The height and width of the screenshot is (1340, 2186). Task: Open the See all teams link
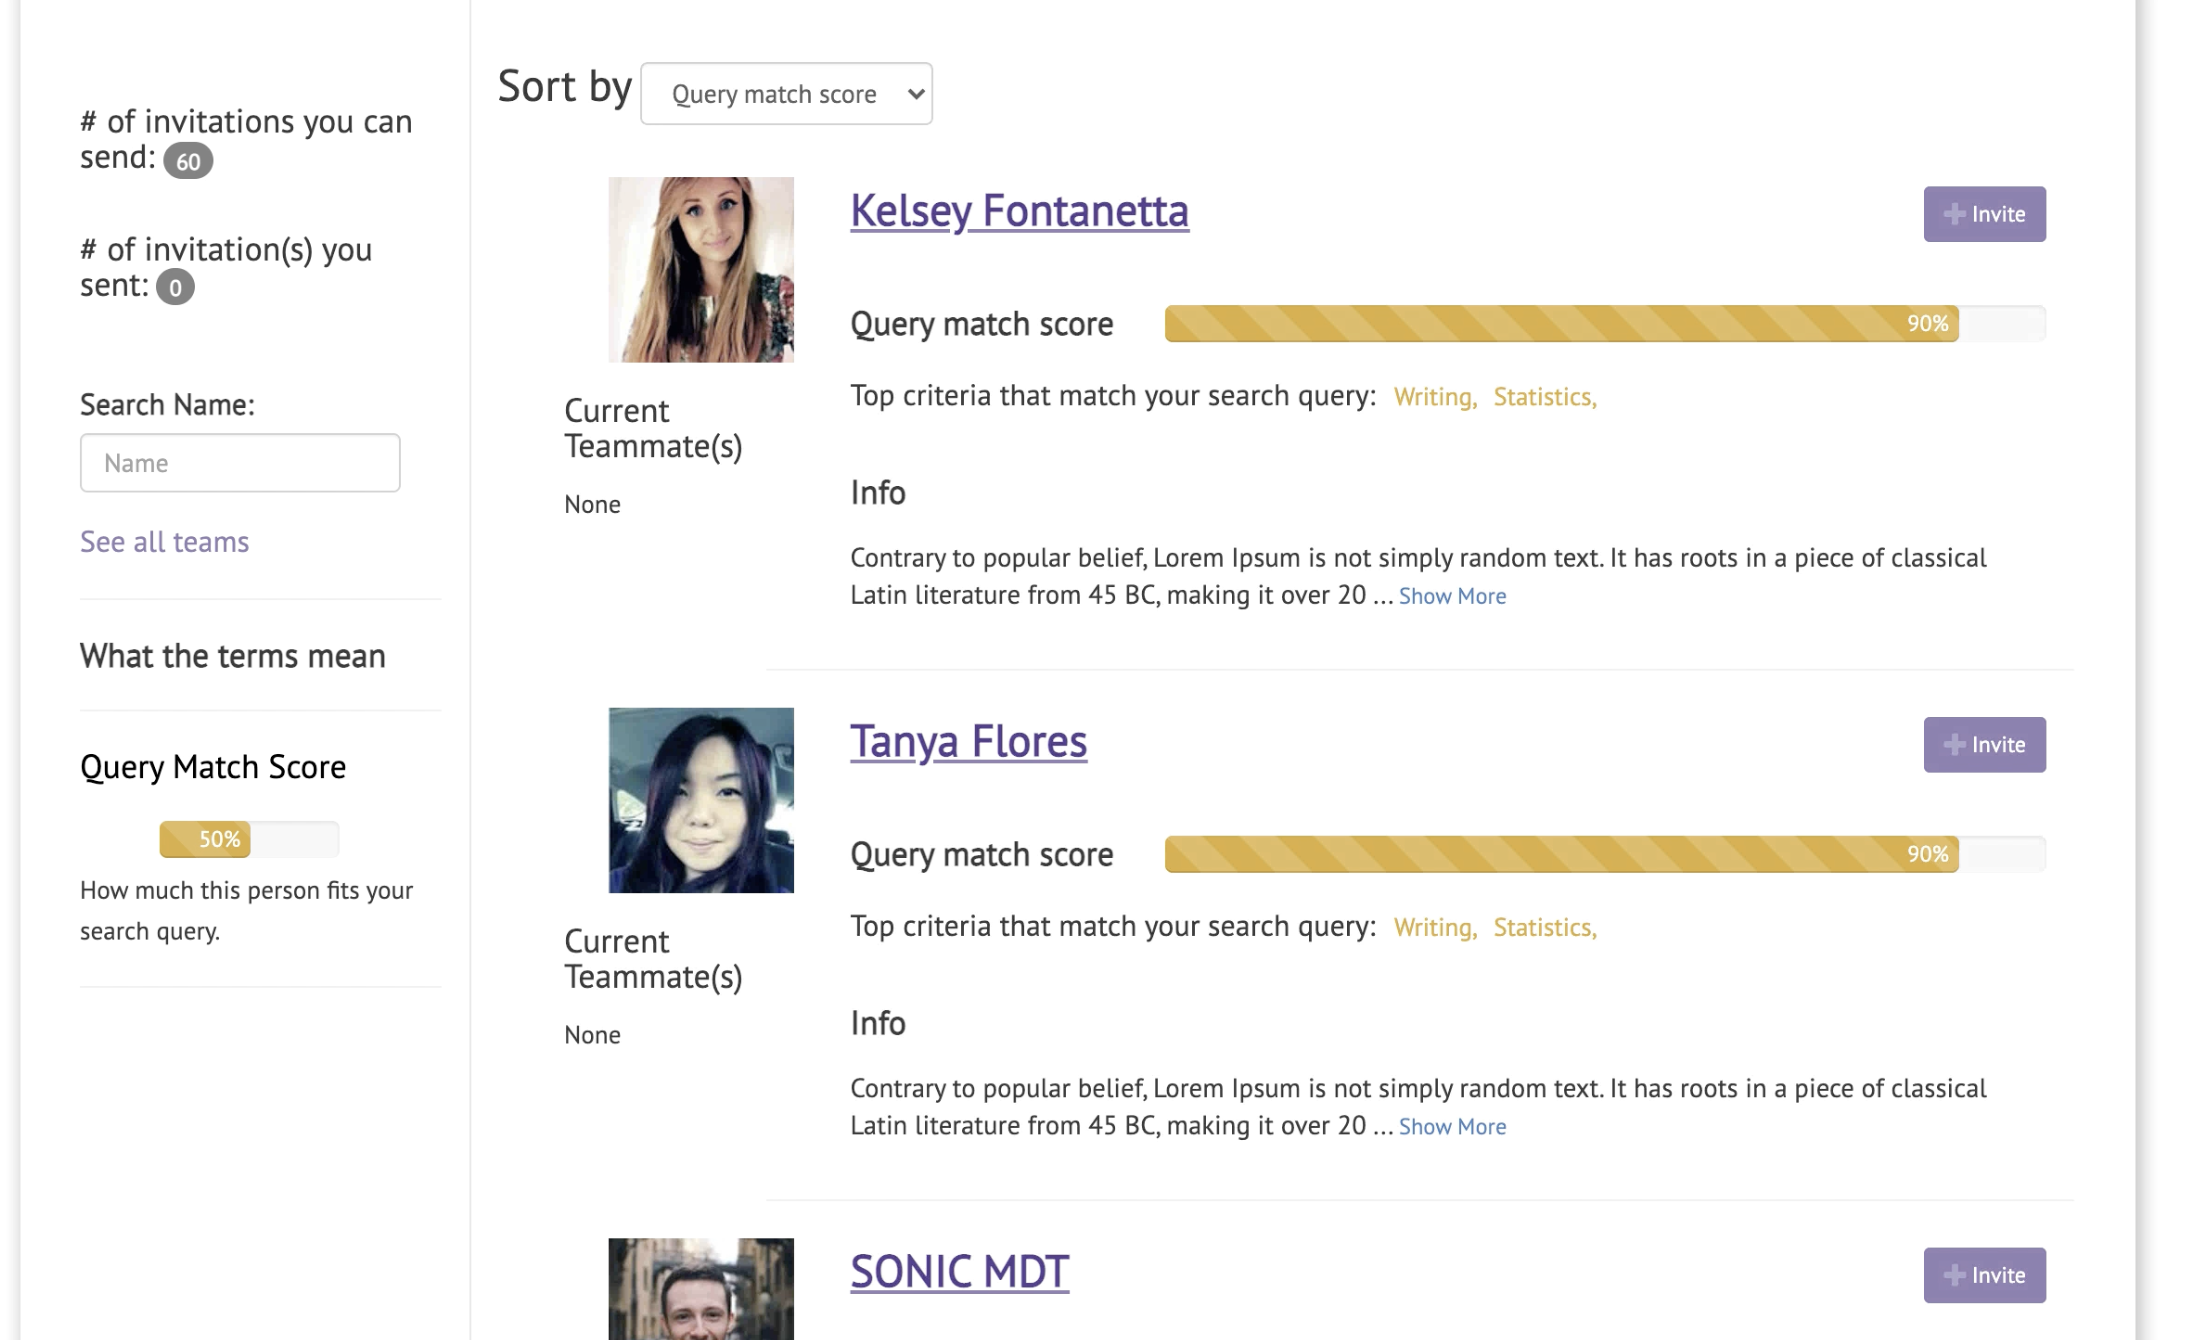164,542
